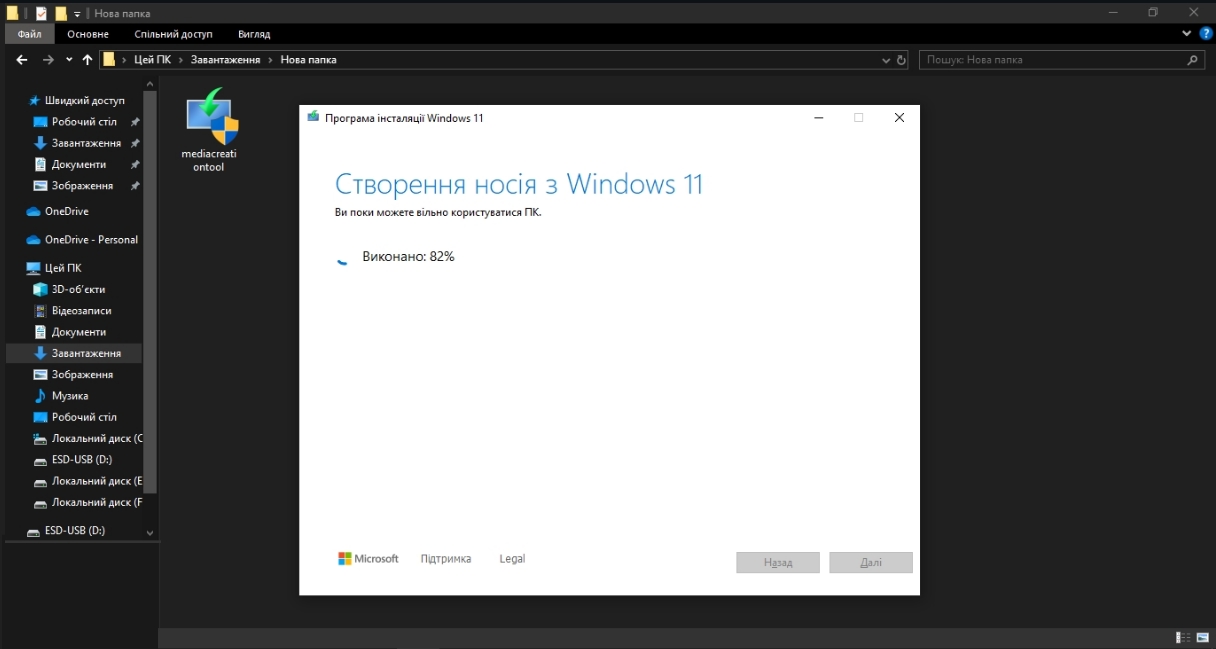Open Зображення under Цей ПК
This screenshot has width=1216, height=649.
click(x=82, y=375)
